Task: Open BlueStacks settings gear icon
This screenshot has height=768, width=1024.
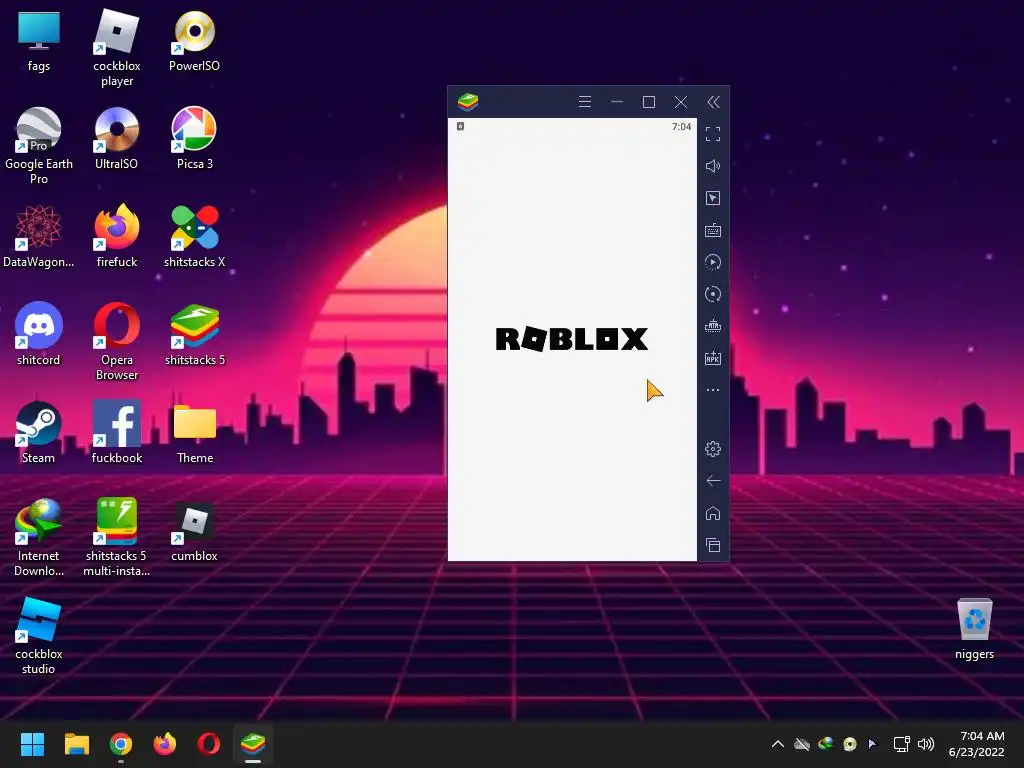Action: pos(713,449)
